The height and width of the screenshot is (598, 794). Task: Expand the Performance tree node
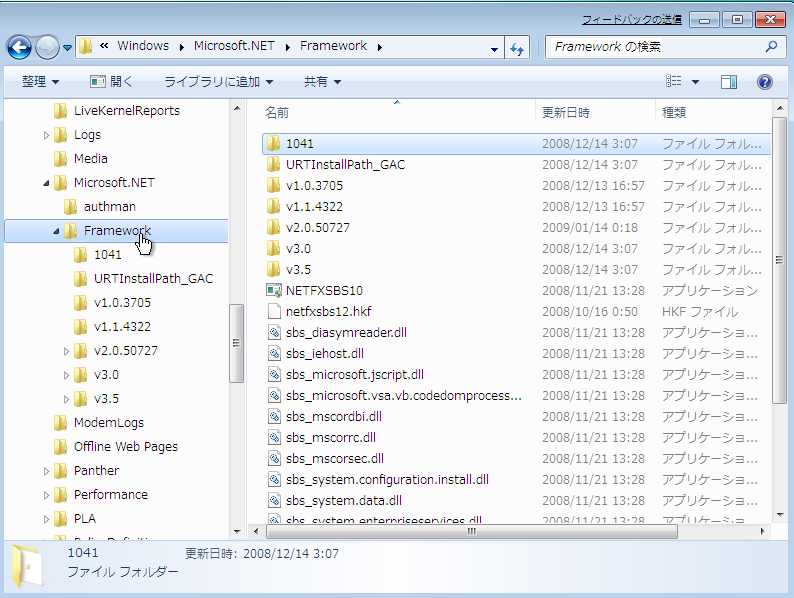(46, 495)
